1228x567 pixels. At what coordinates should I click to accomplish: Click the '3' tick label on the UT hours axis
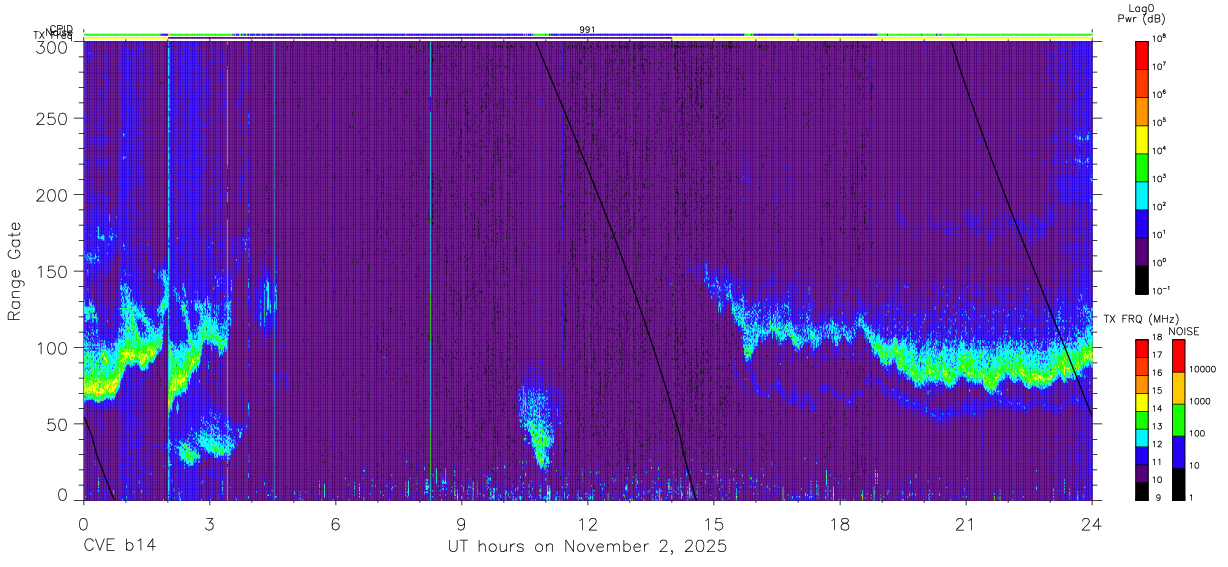click(209, 524)
